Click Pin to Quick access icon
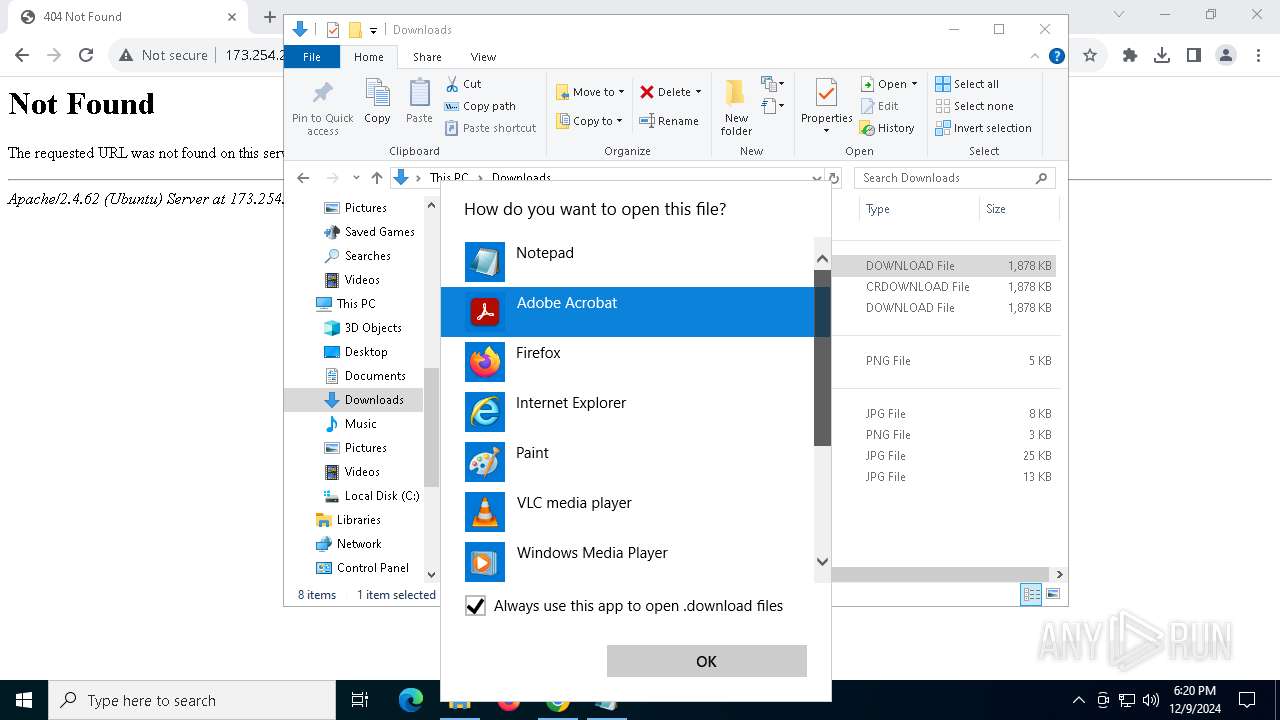 click(322, 107)
